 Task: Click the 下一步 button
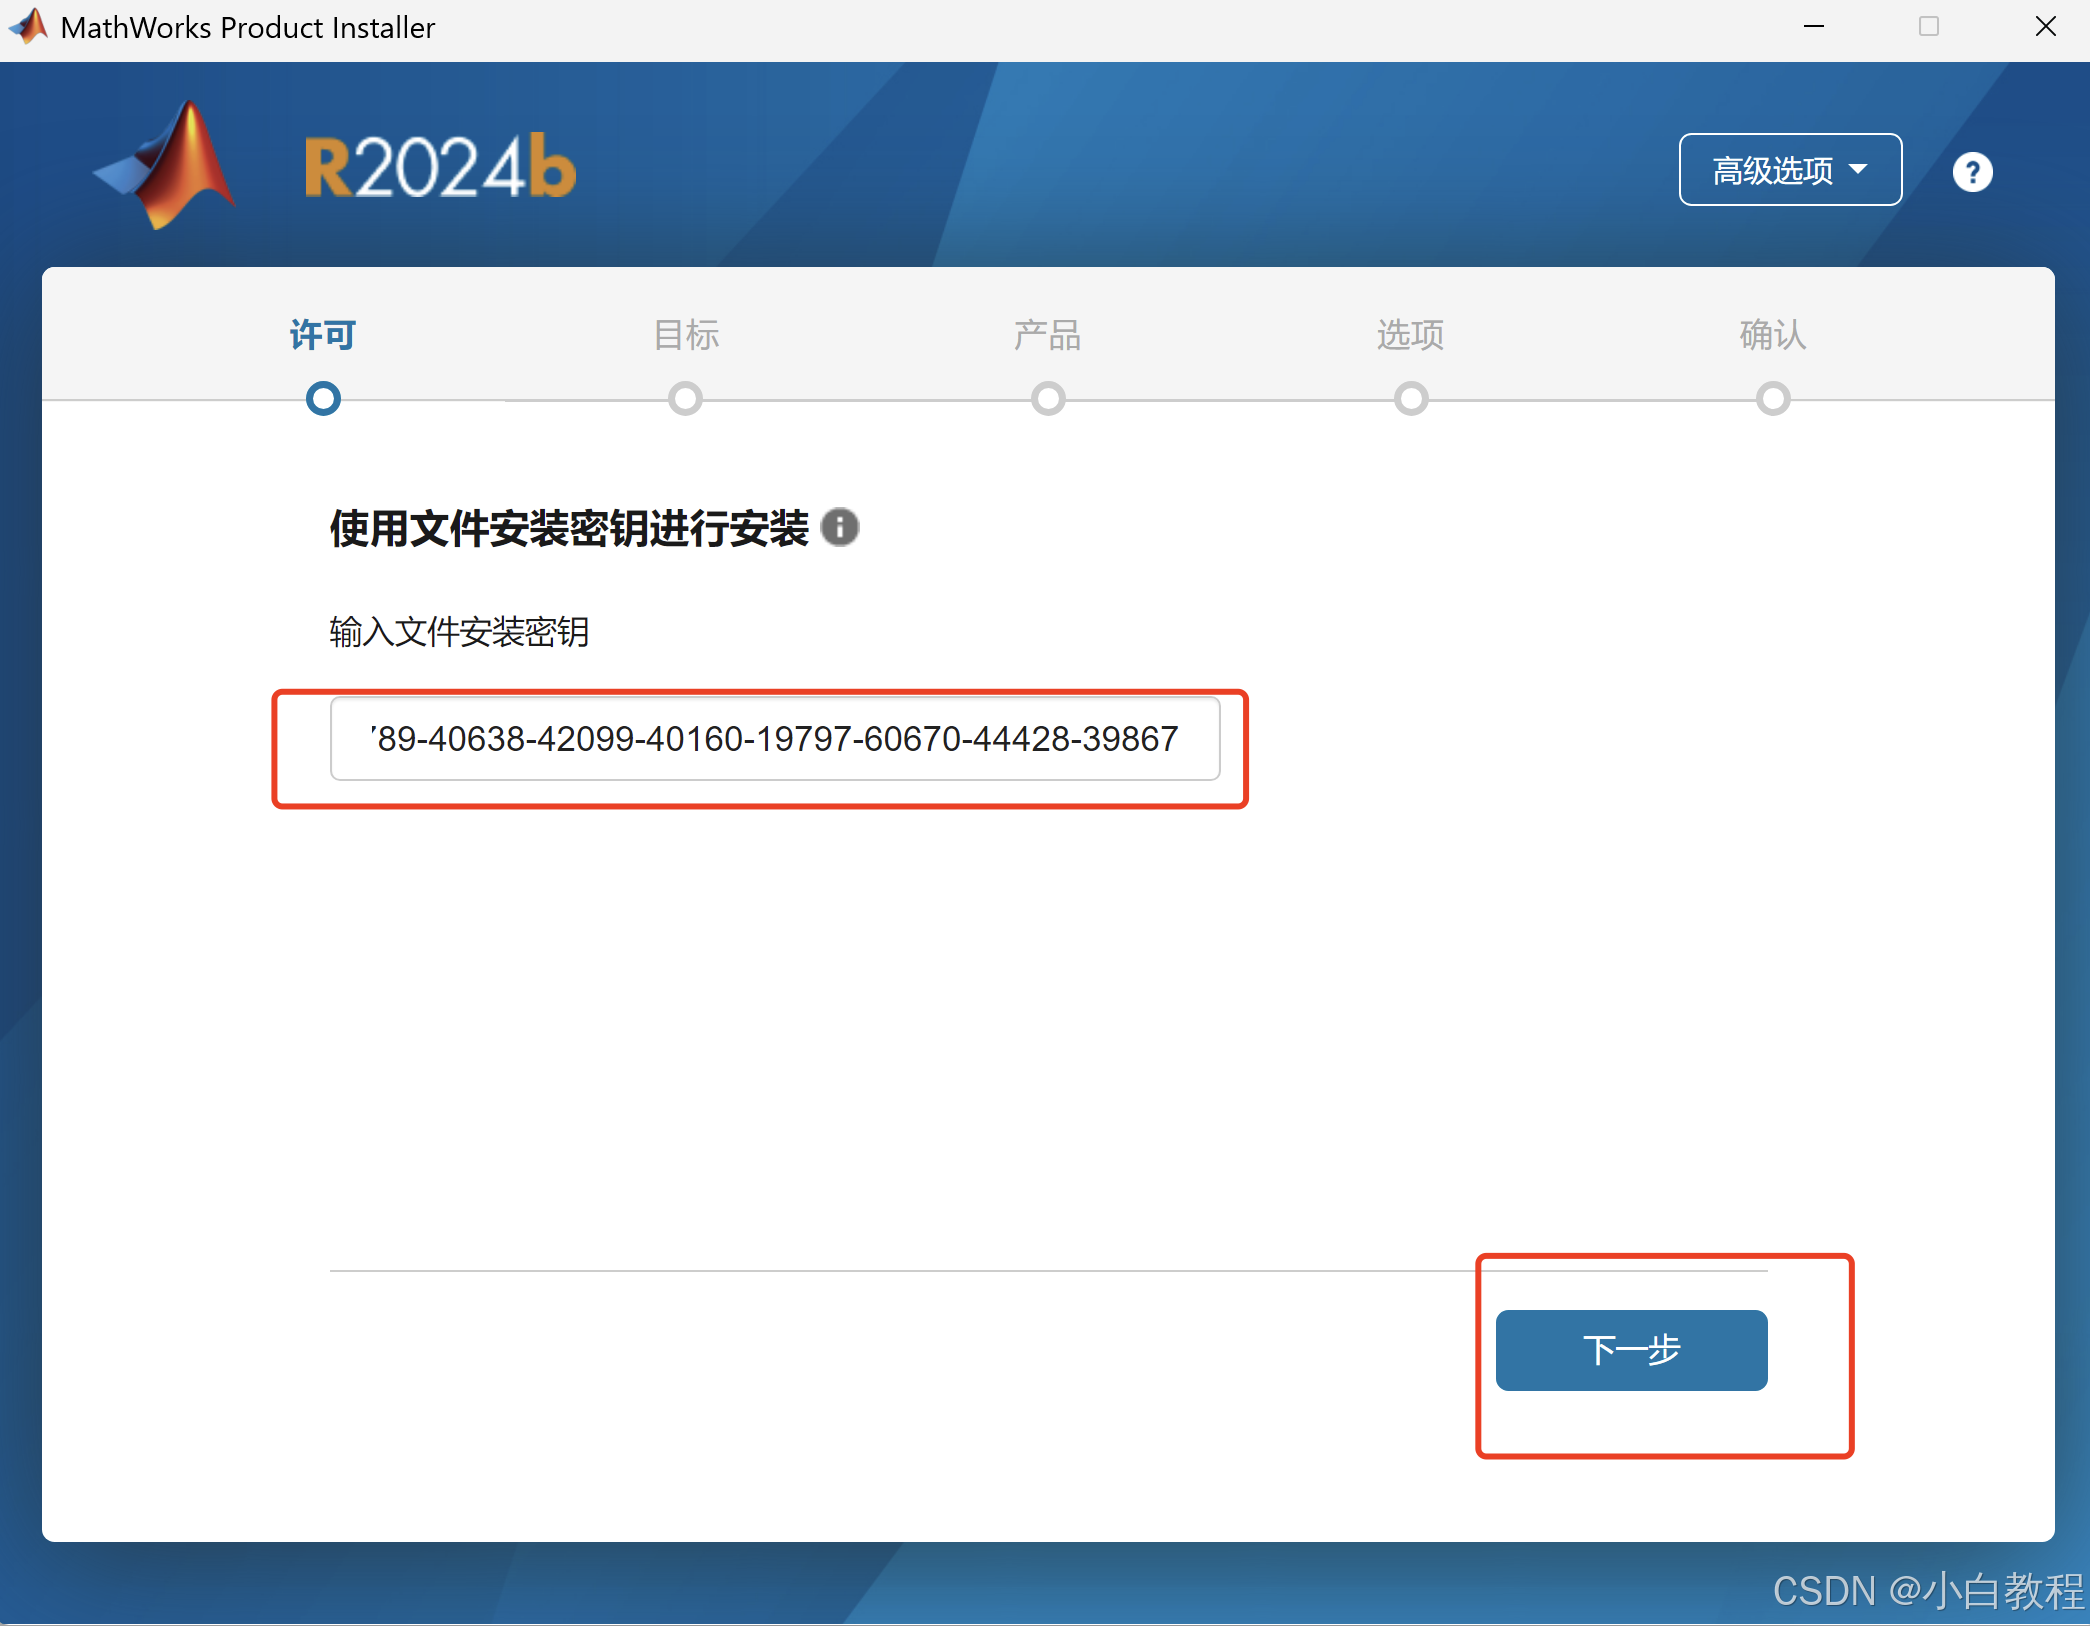pos(1631,1350)
